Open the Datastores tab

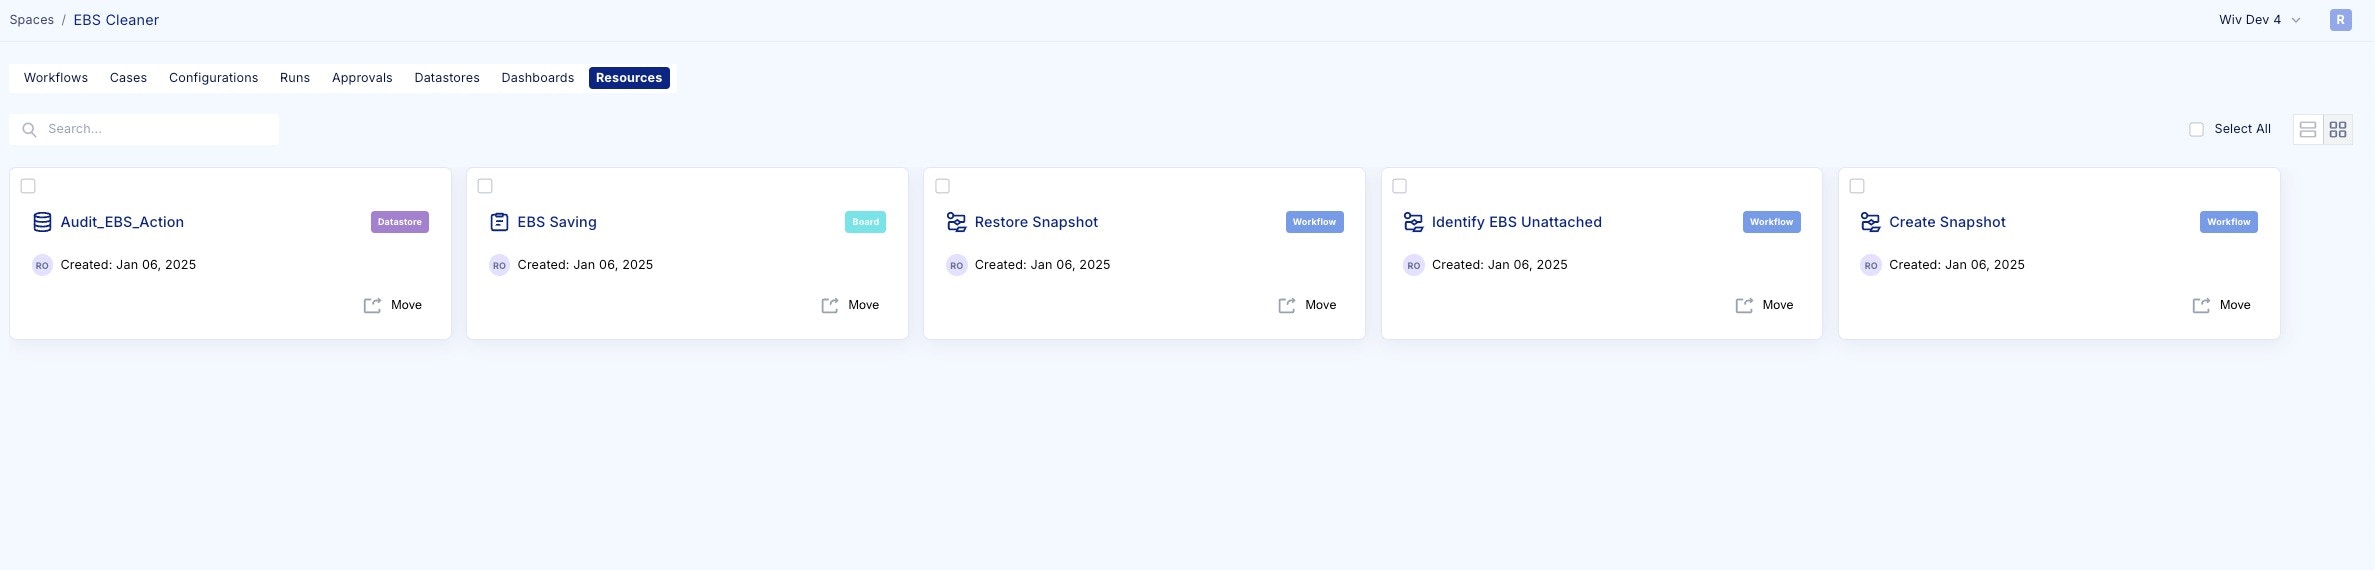447,78
